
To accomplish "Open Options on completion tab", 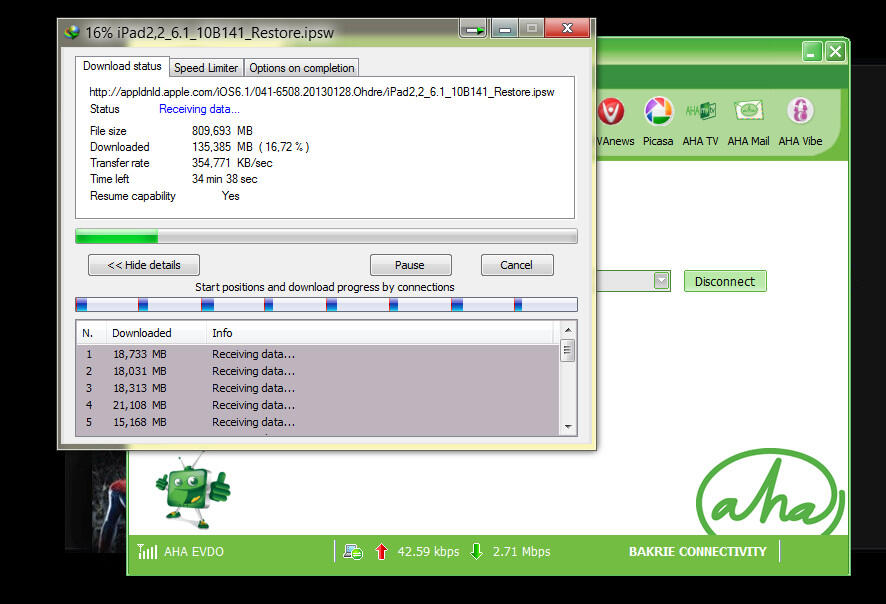I will [x=302, y=68].
